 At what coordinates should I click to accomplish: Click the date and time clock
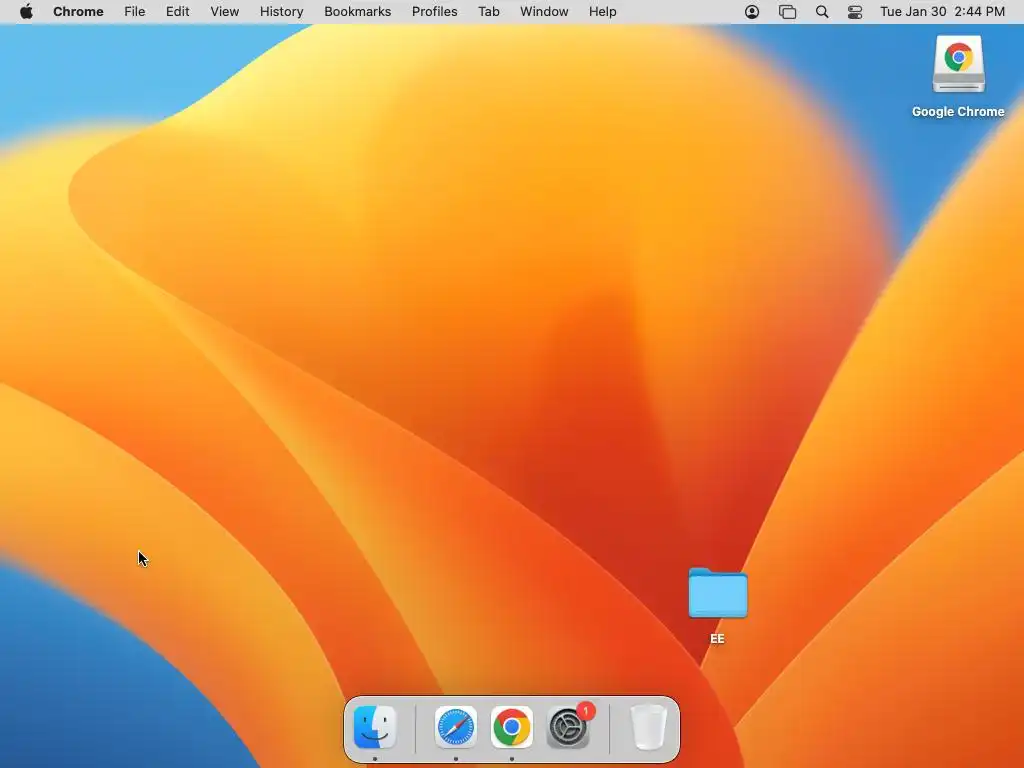942,12
